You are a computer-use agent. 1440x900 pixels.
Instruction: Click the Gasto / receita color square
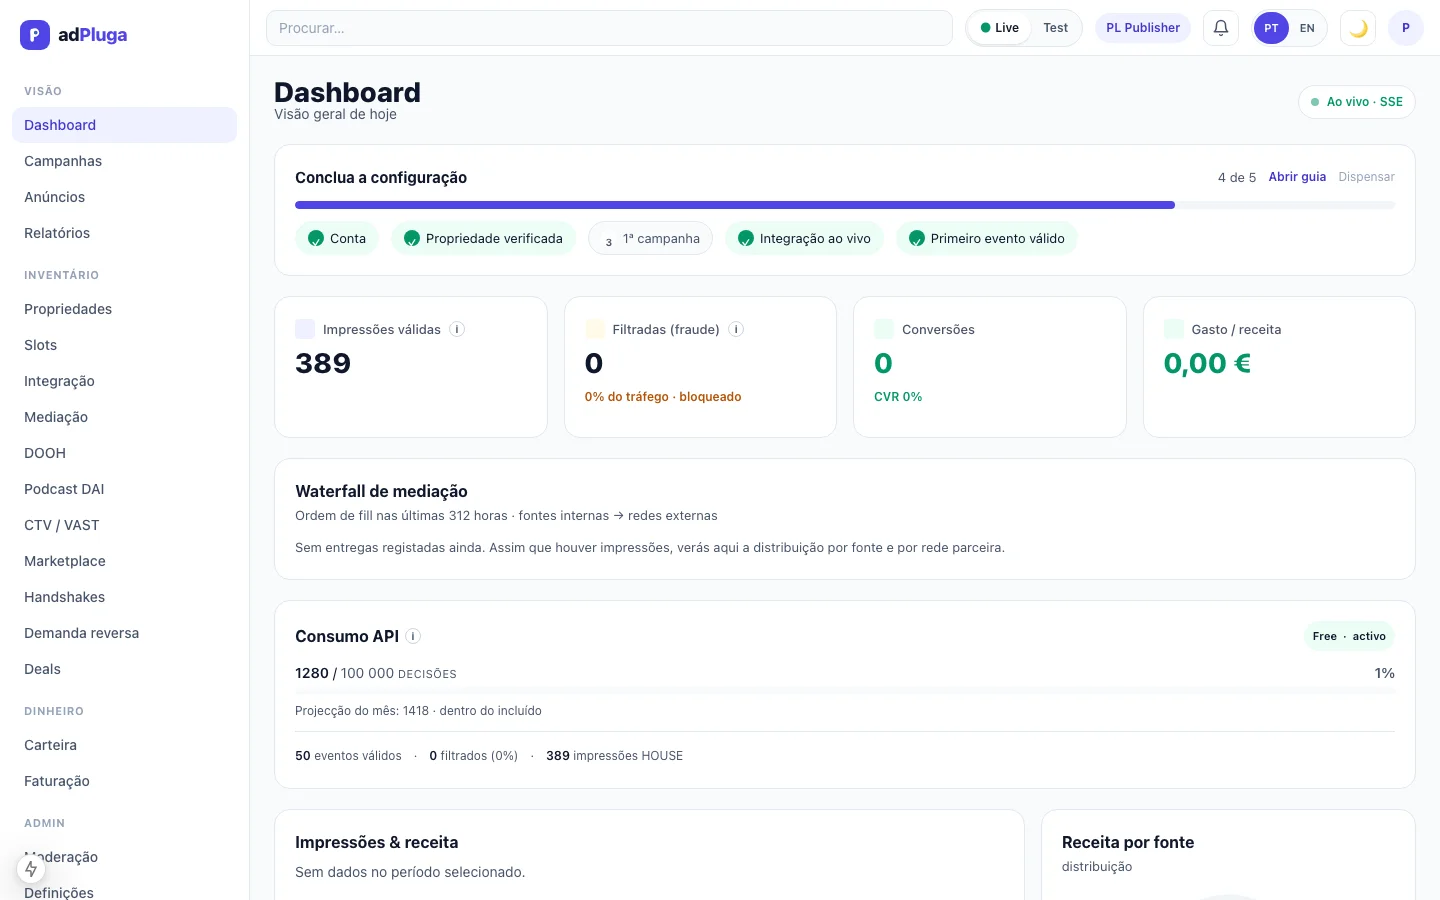[1174, 329]
